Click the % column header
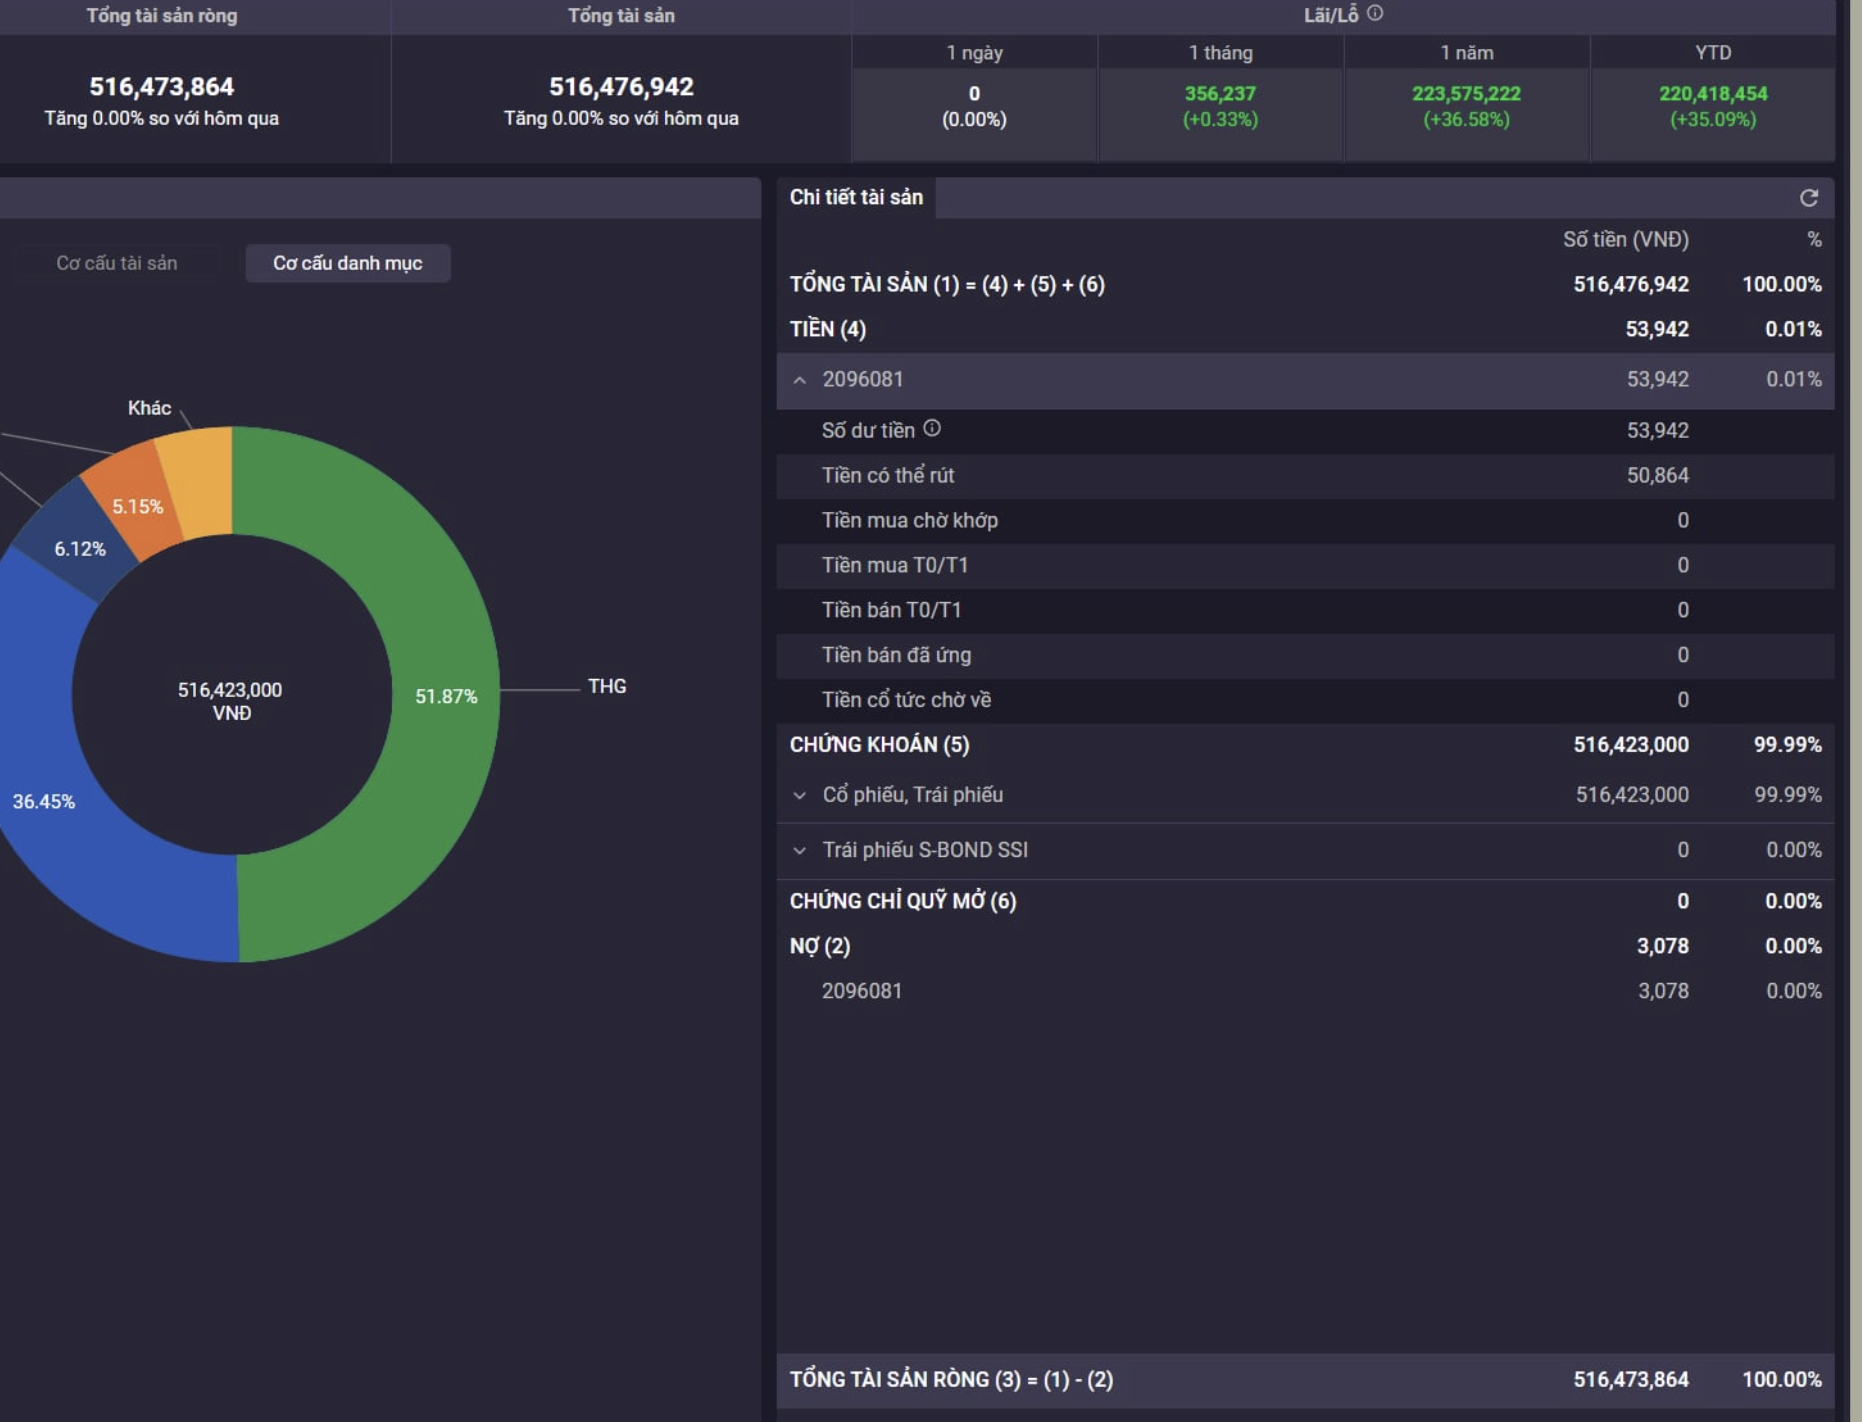Image resolution: width=1862 pixels, height=1422 pixels. pyautogui.click(x=1814, y=240)
